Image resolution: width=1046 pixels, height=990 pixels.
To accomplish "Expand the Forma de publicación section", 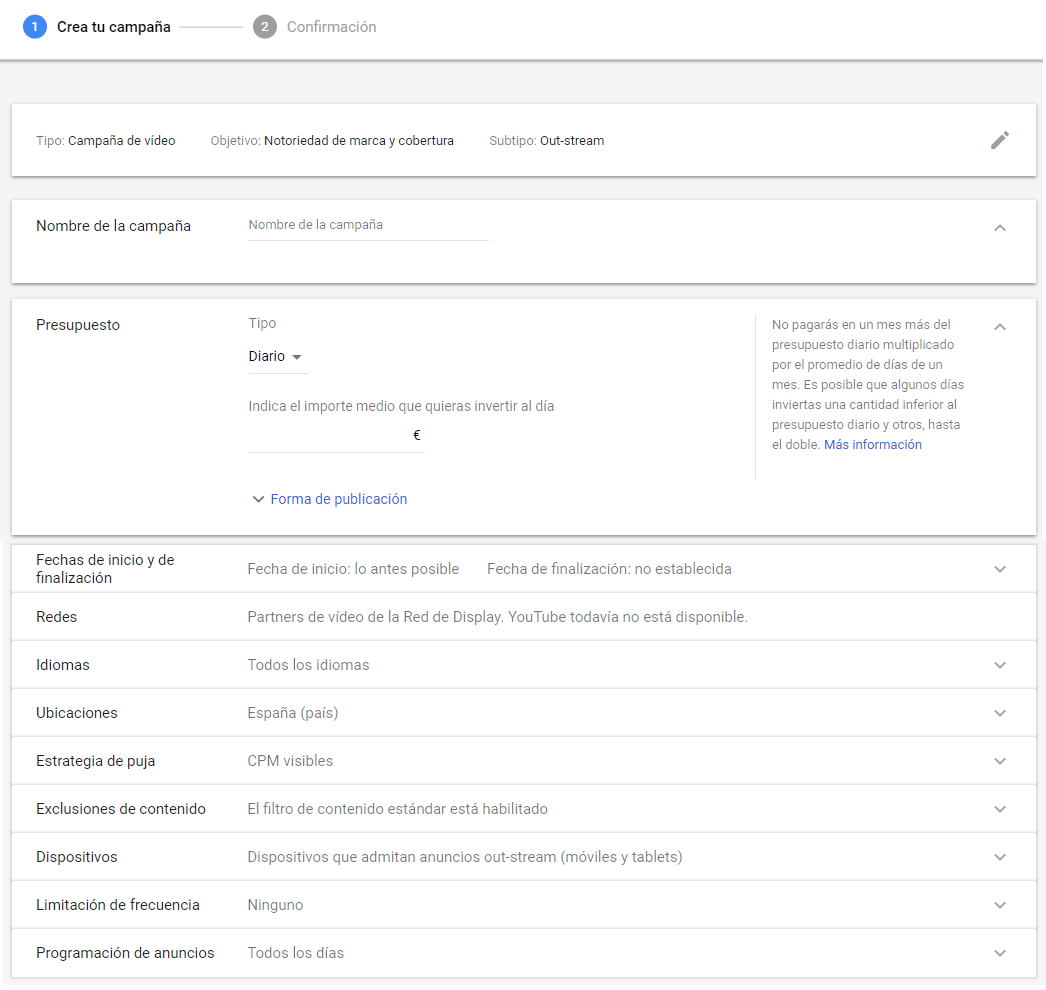I will pyautogui.click(x=329, y=498).
